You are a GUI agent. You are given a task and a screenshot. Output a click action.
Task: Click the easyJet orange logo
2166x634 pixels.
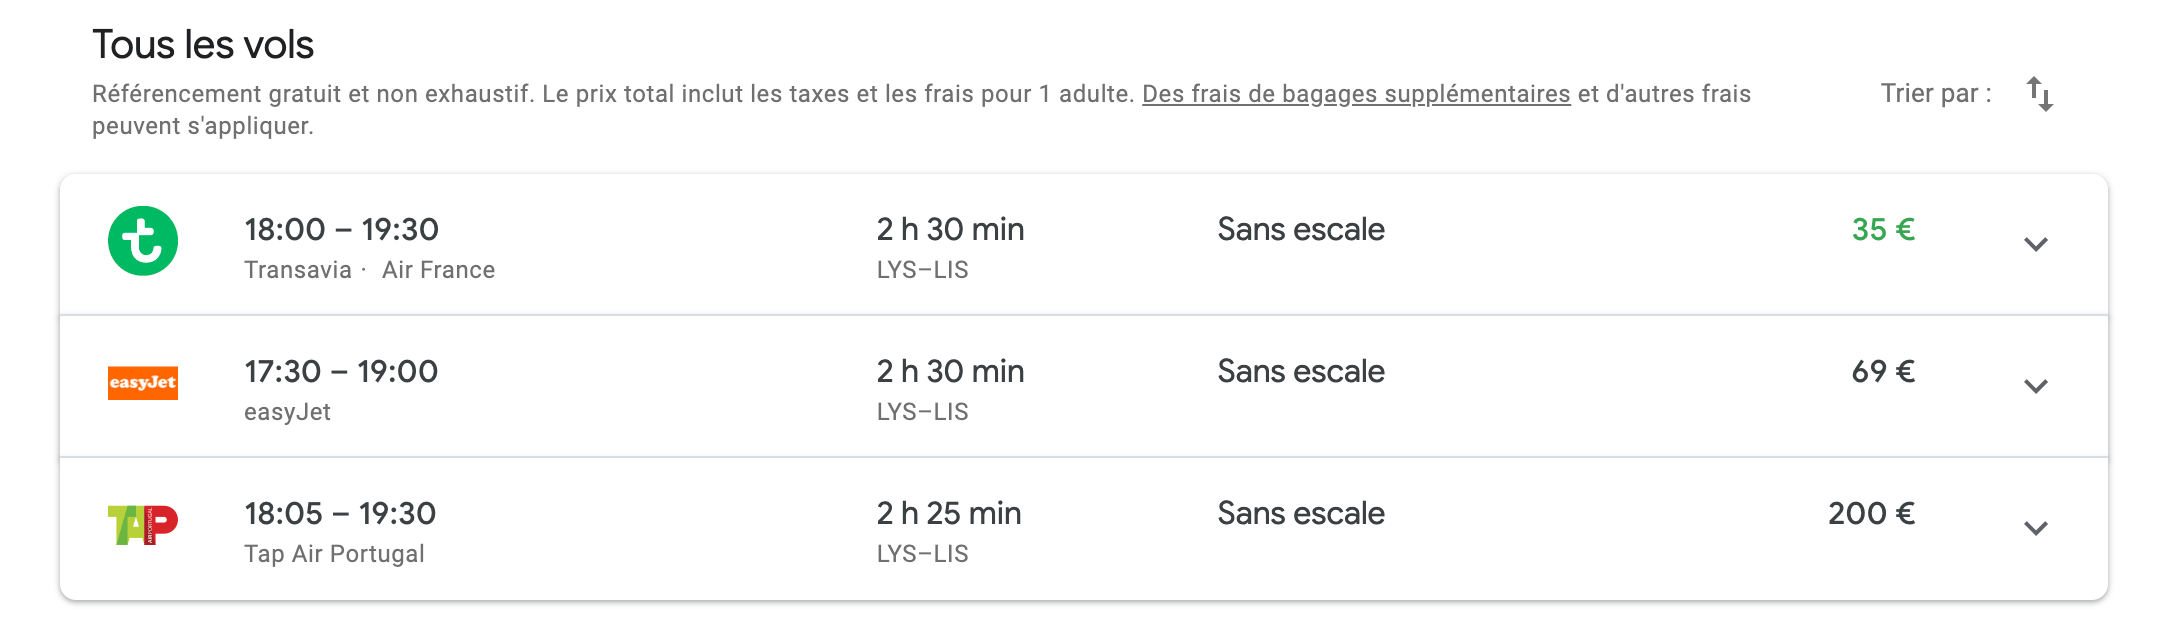tap(143, 383)
